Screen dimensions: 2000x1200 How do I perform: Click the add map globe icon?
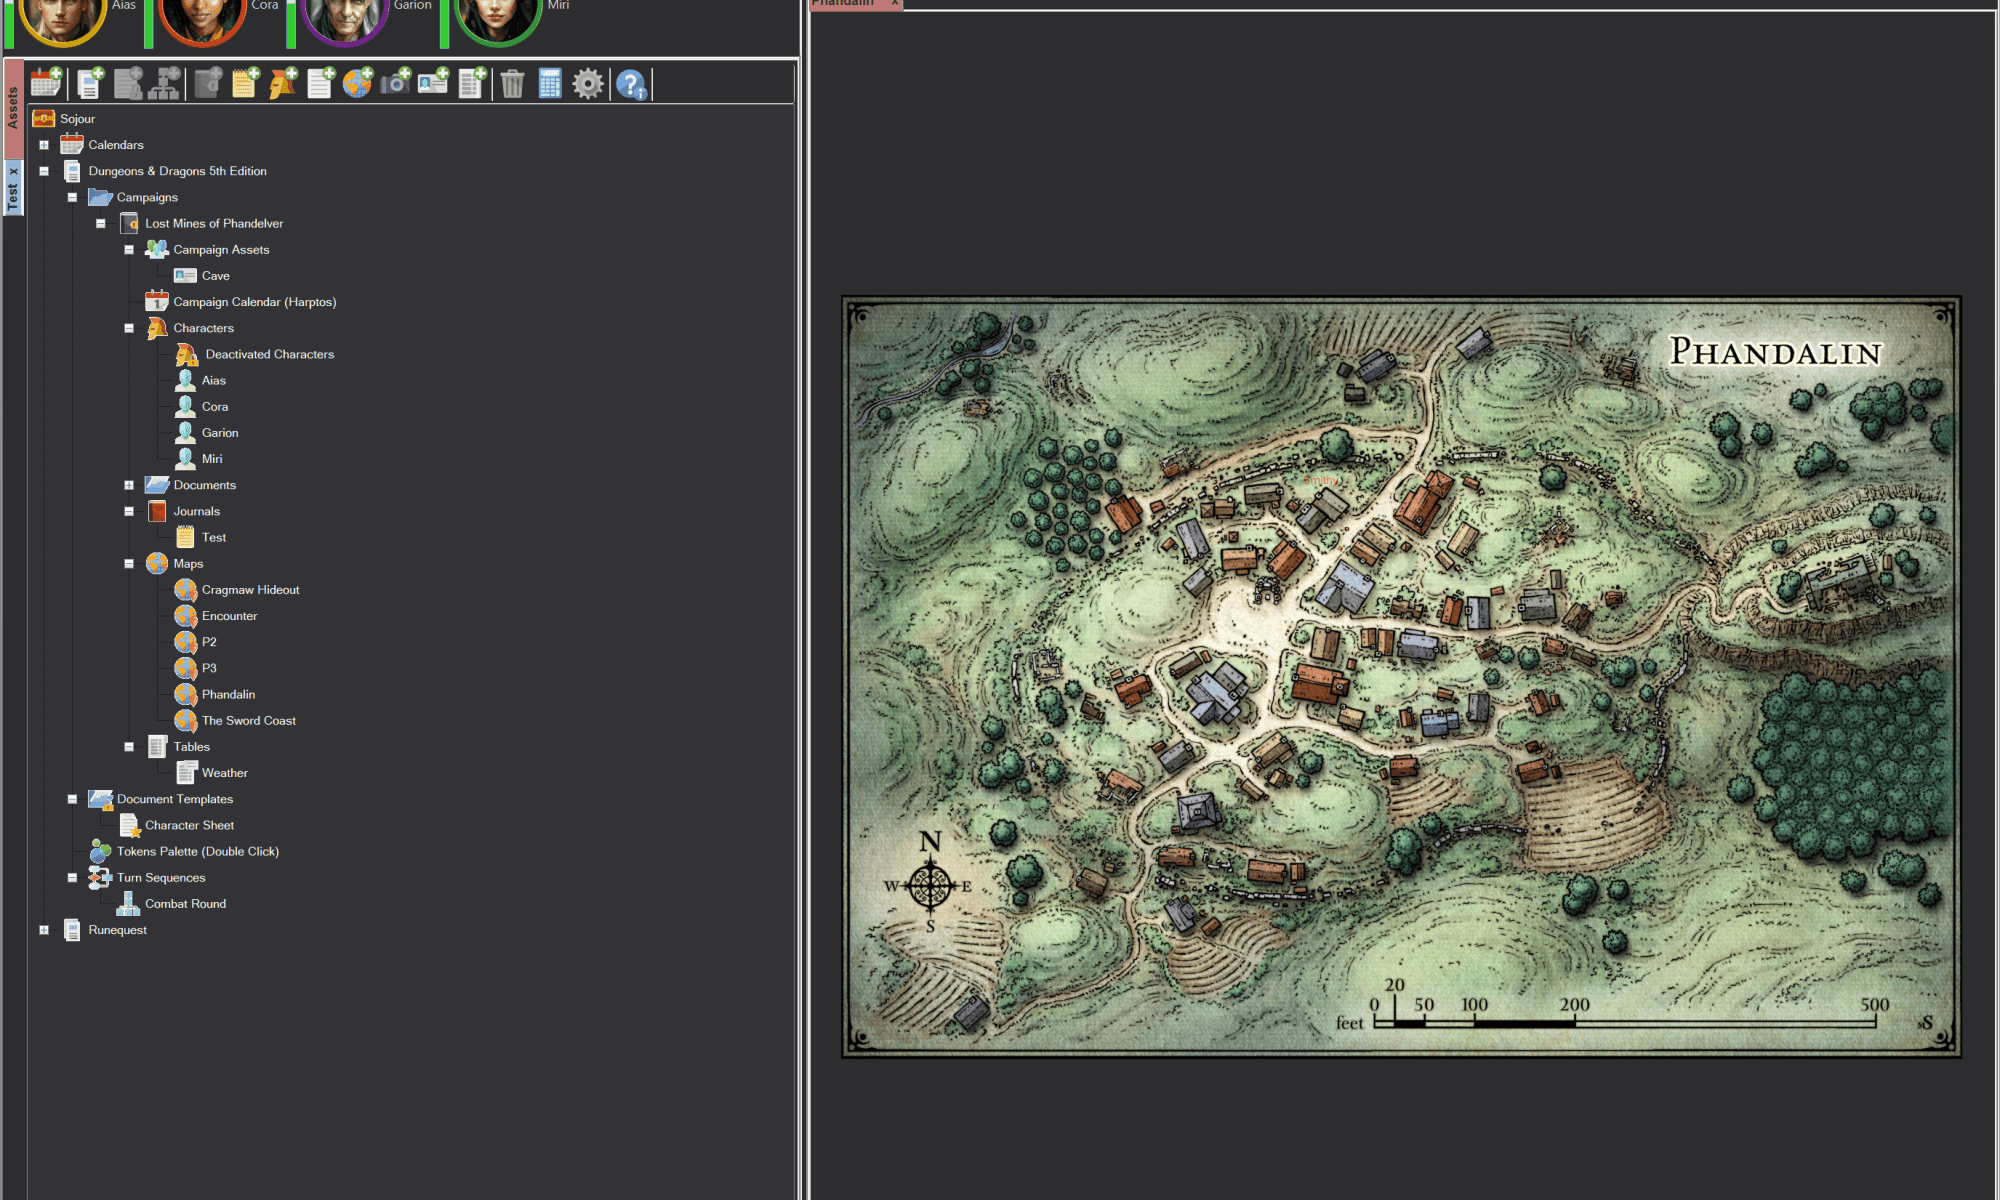click(x=357, y=83)
